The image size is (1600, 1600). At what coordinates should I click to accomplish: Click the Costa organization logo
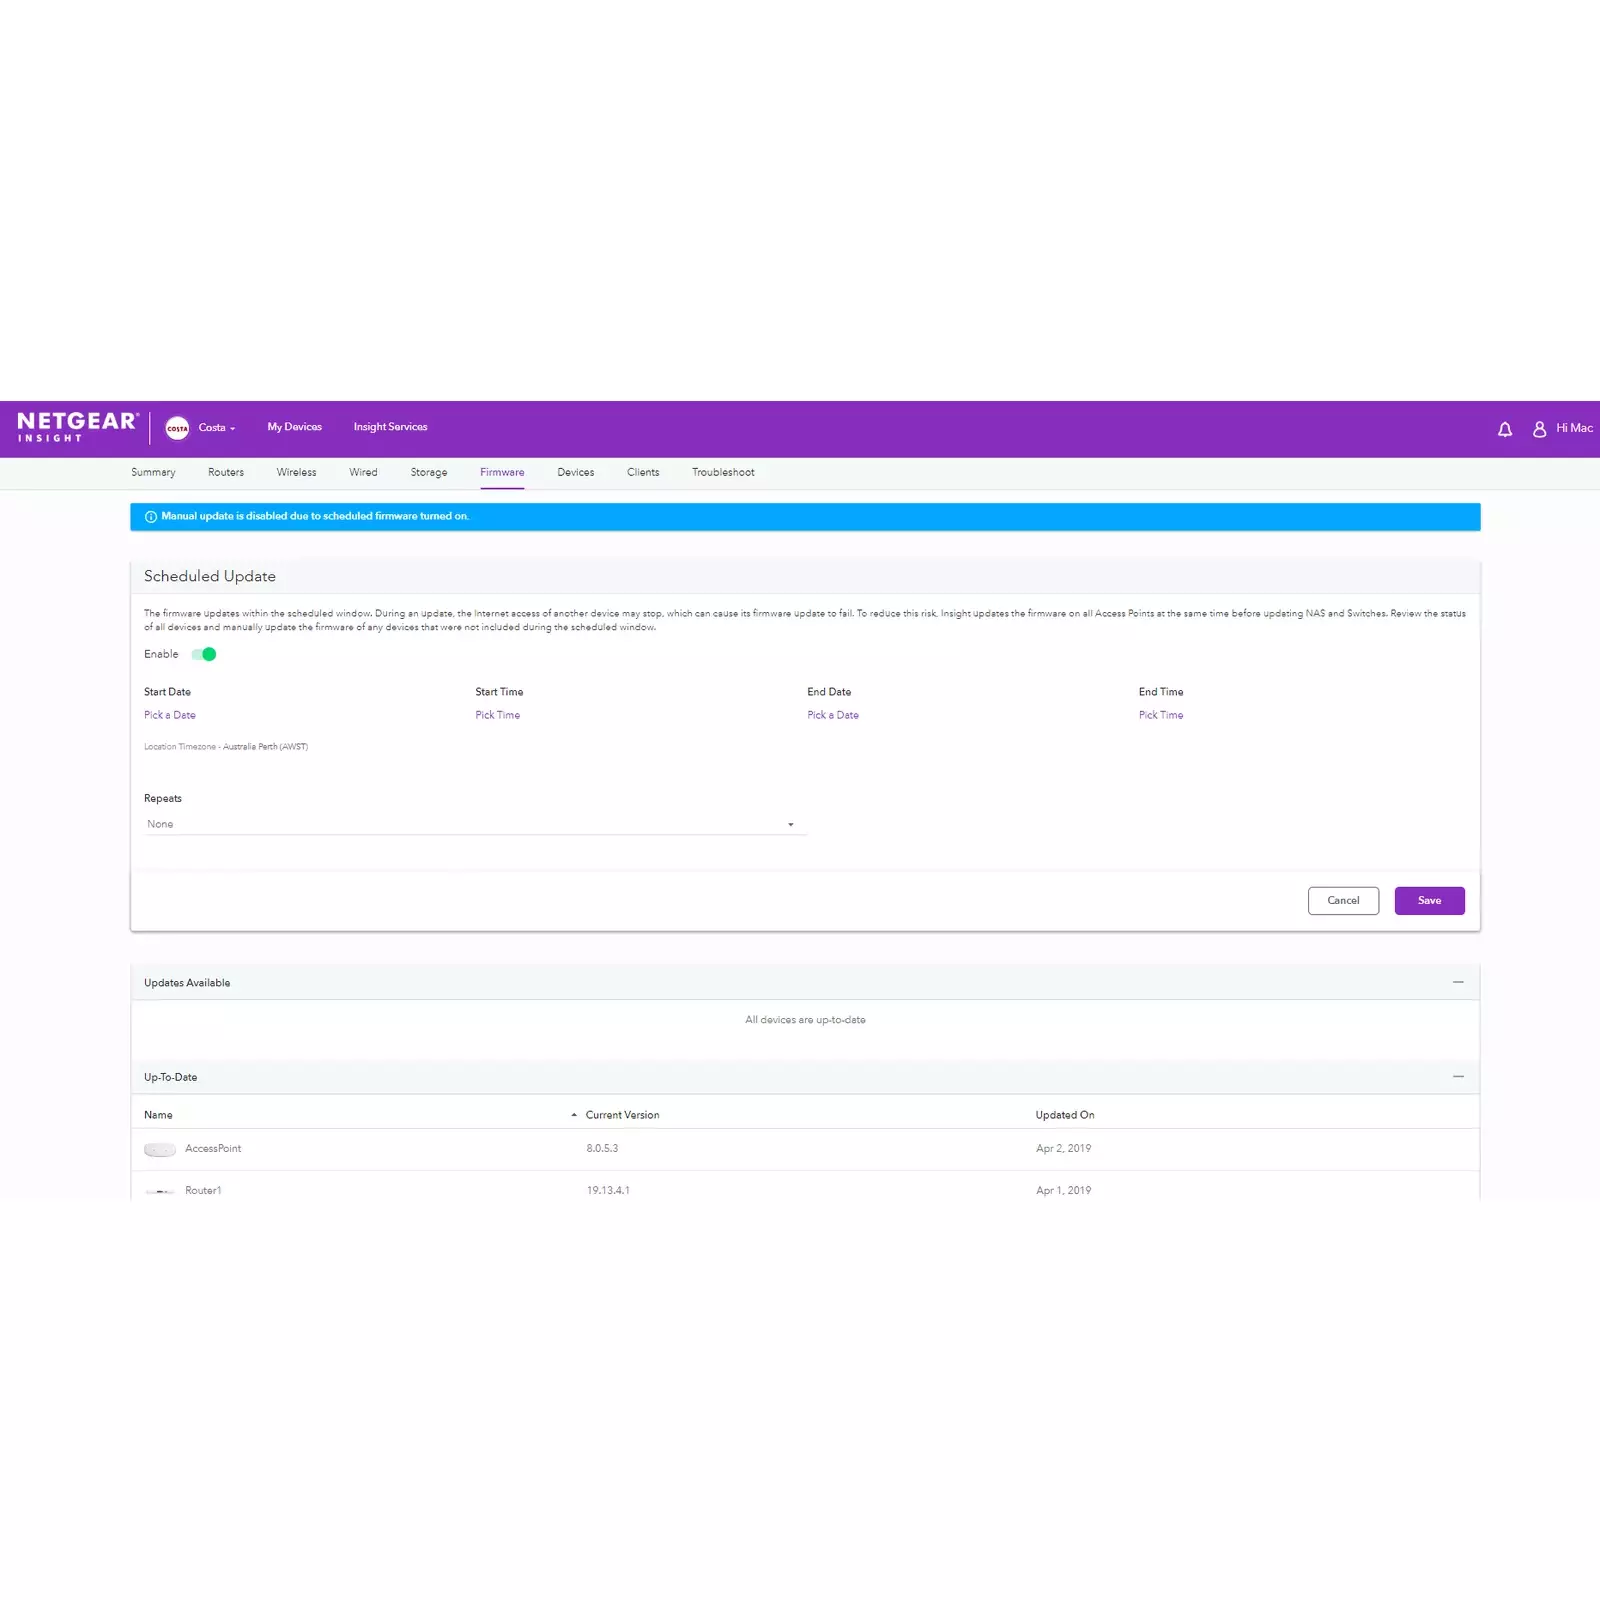click(x=177, y=428)
